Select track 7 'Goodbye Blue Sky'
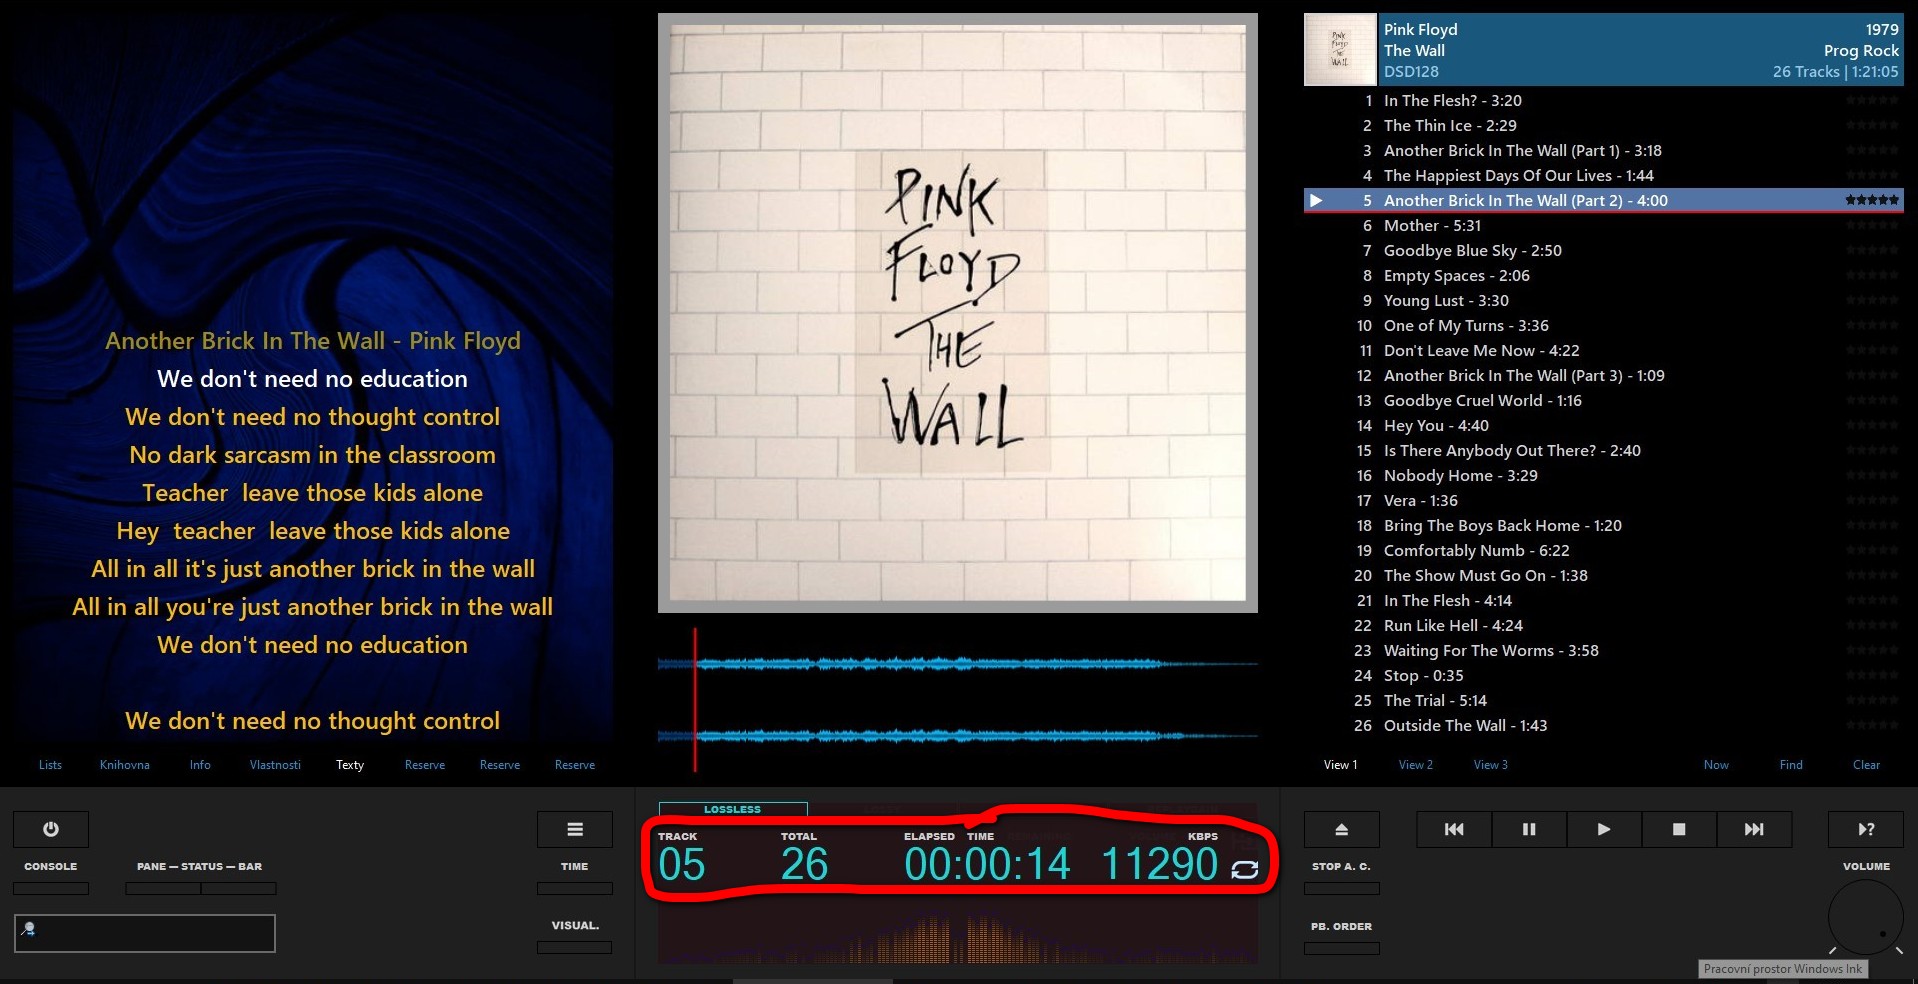Viewport: 1918px width, 984px height. click(x=1603, y=250)
